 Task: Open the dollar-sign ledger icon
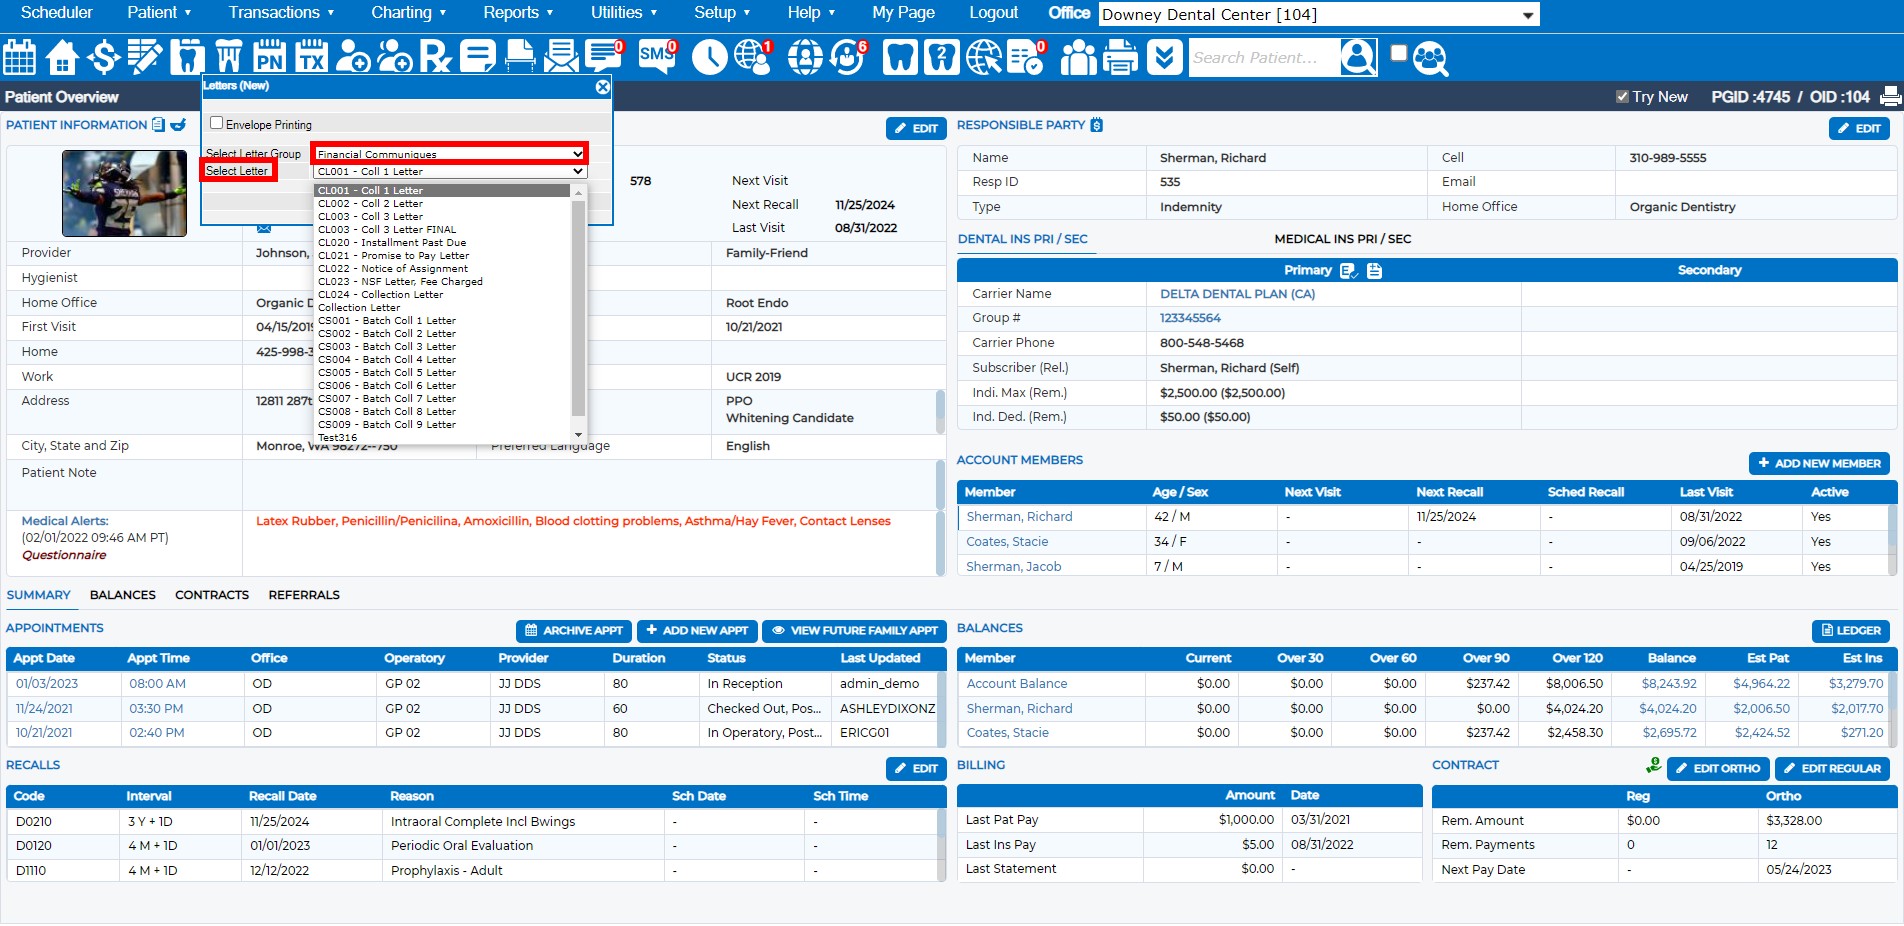(103, 57)
